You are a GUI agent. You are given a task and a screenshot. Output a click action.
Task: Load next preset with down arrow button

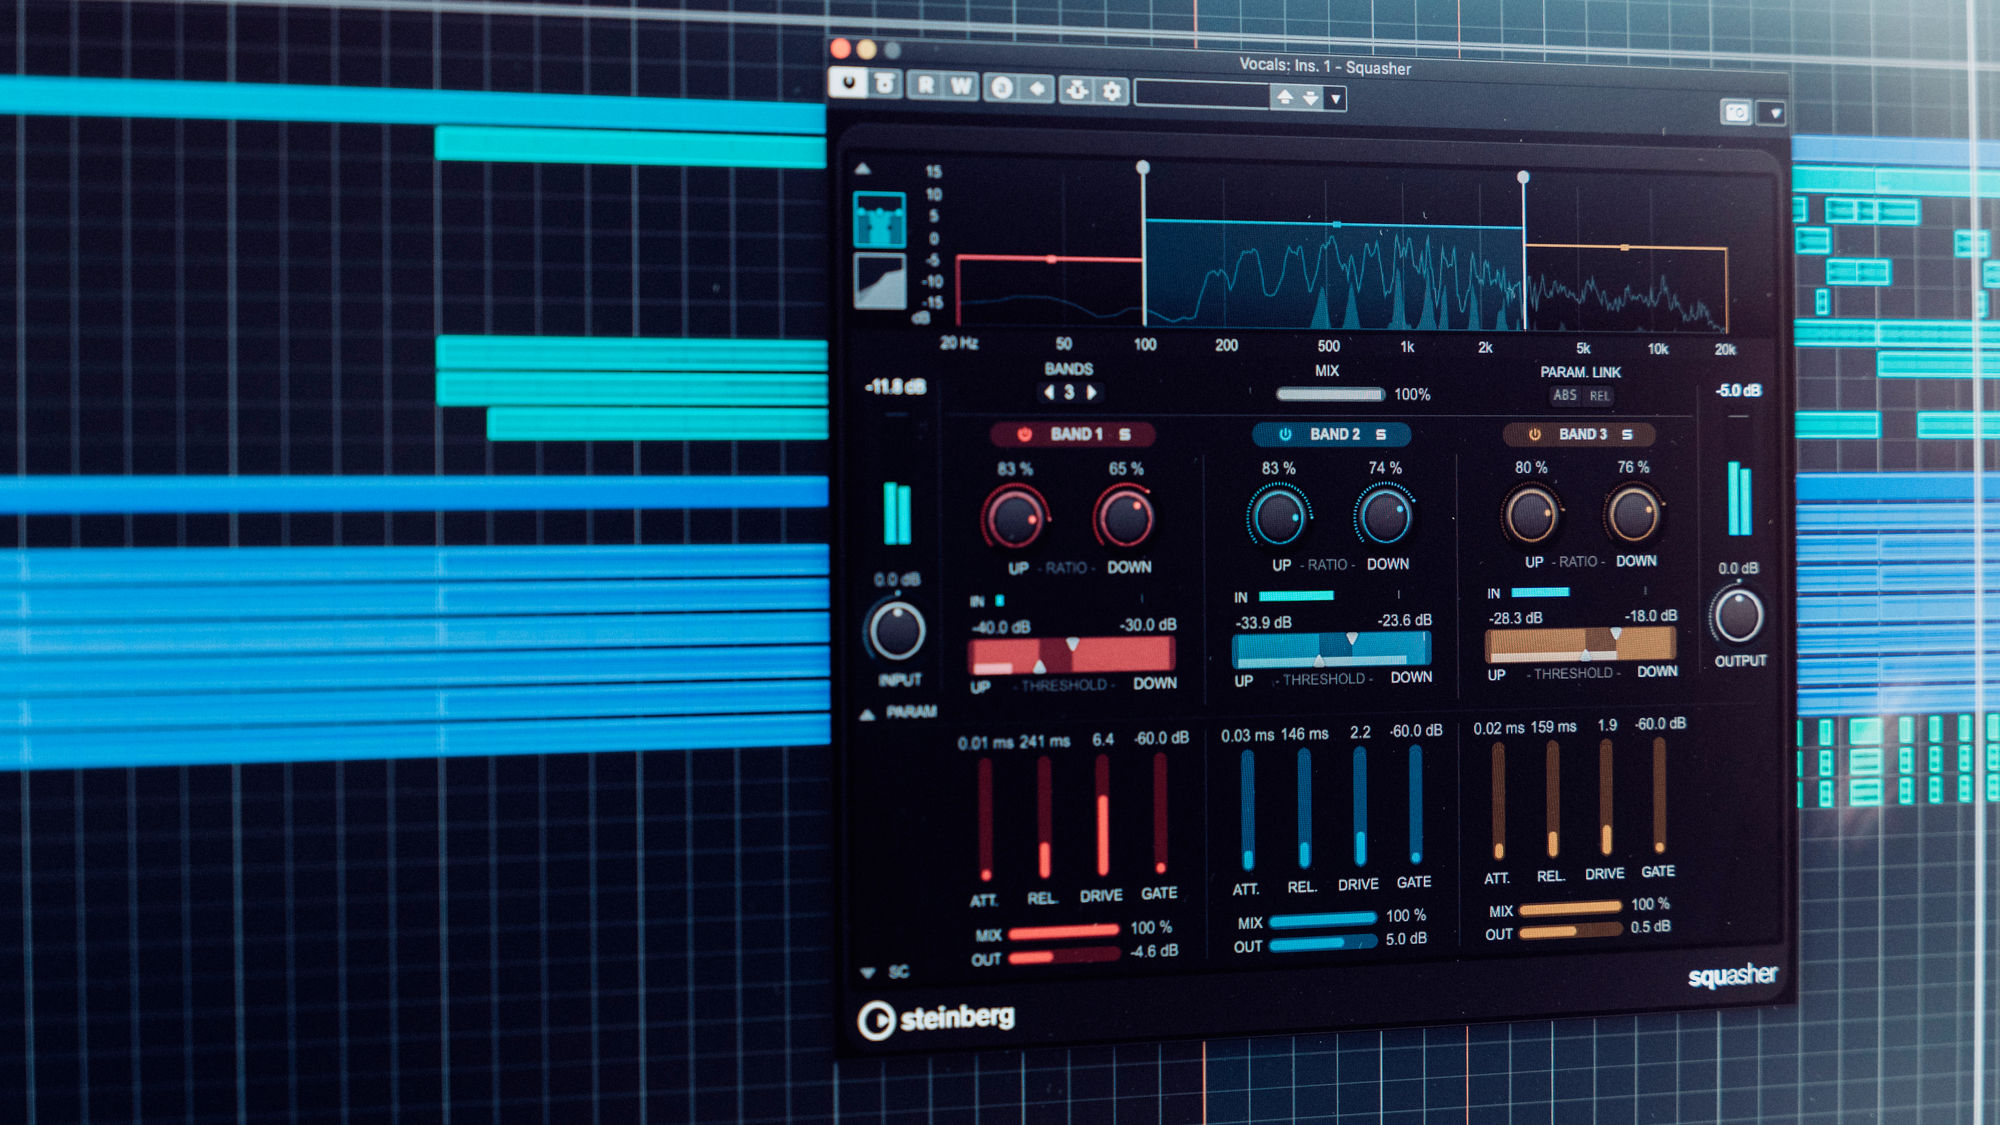coord(1310,98)
